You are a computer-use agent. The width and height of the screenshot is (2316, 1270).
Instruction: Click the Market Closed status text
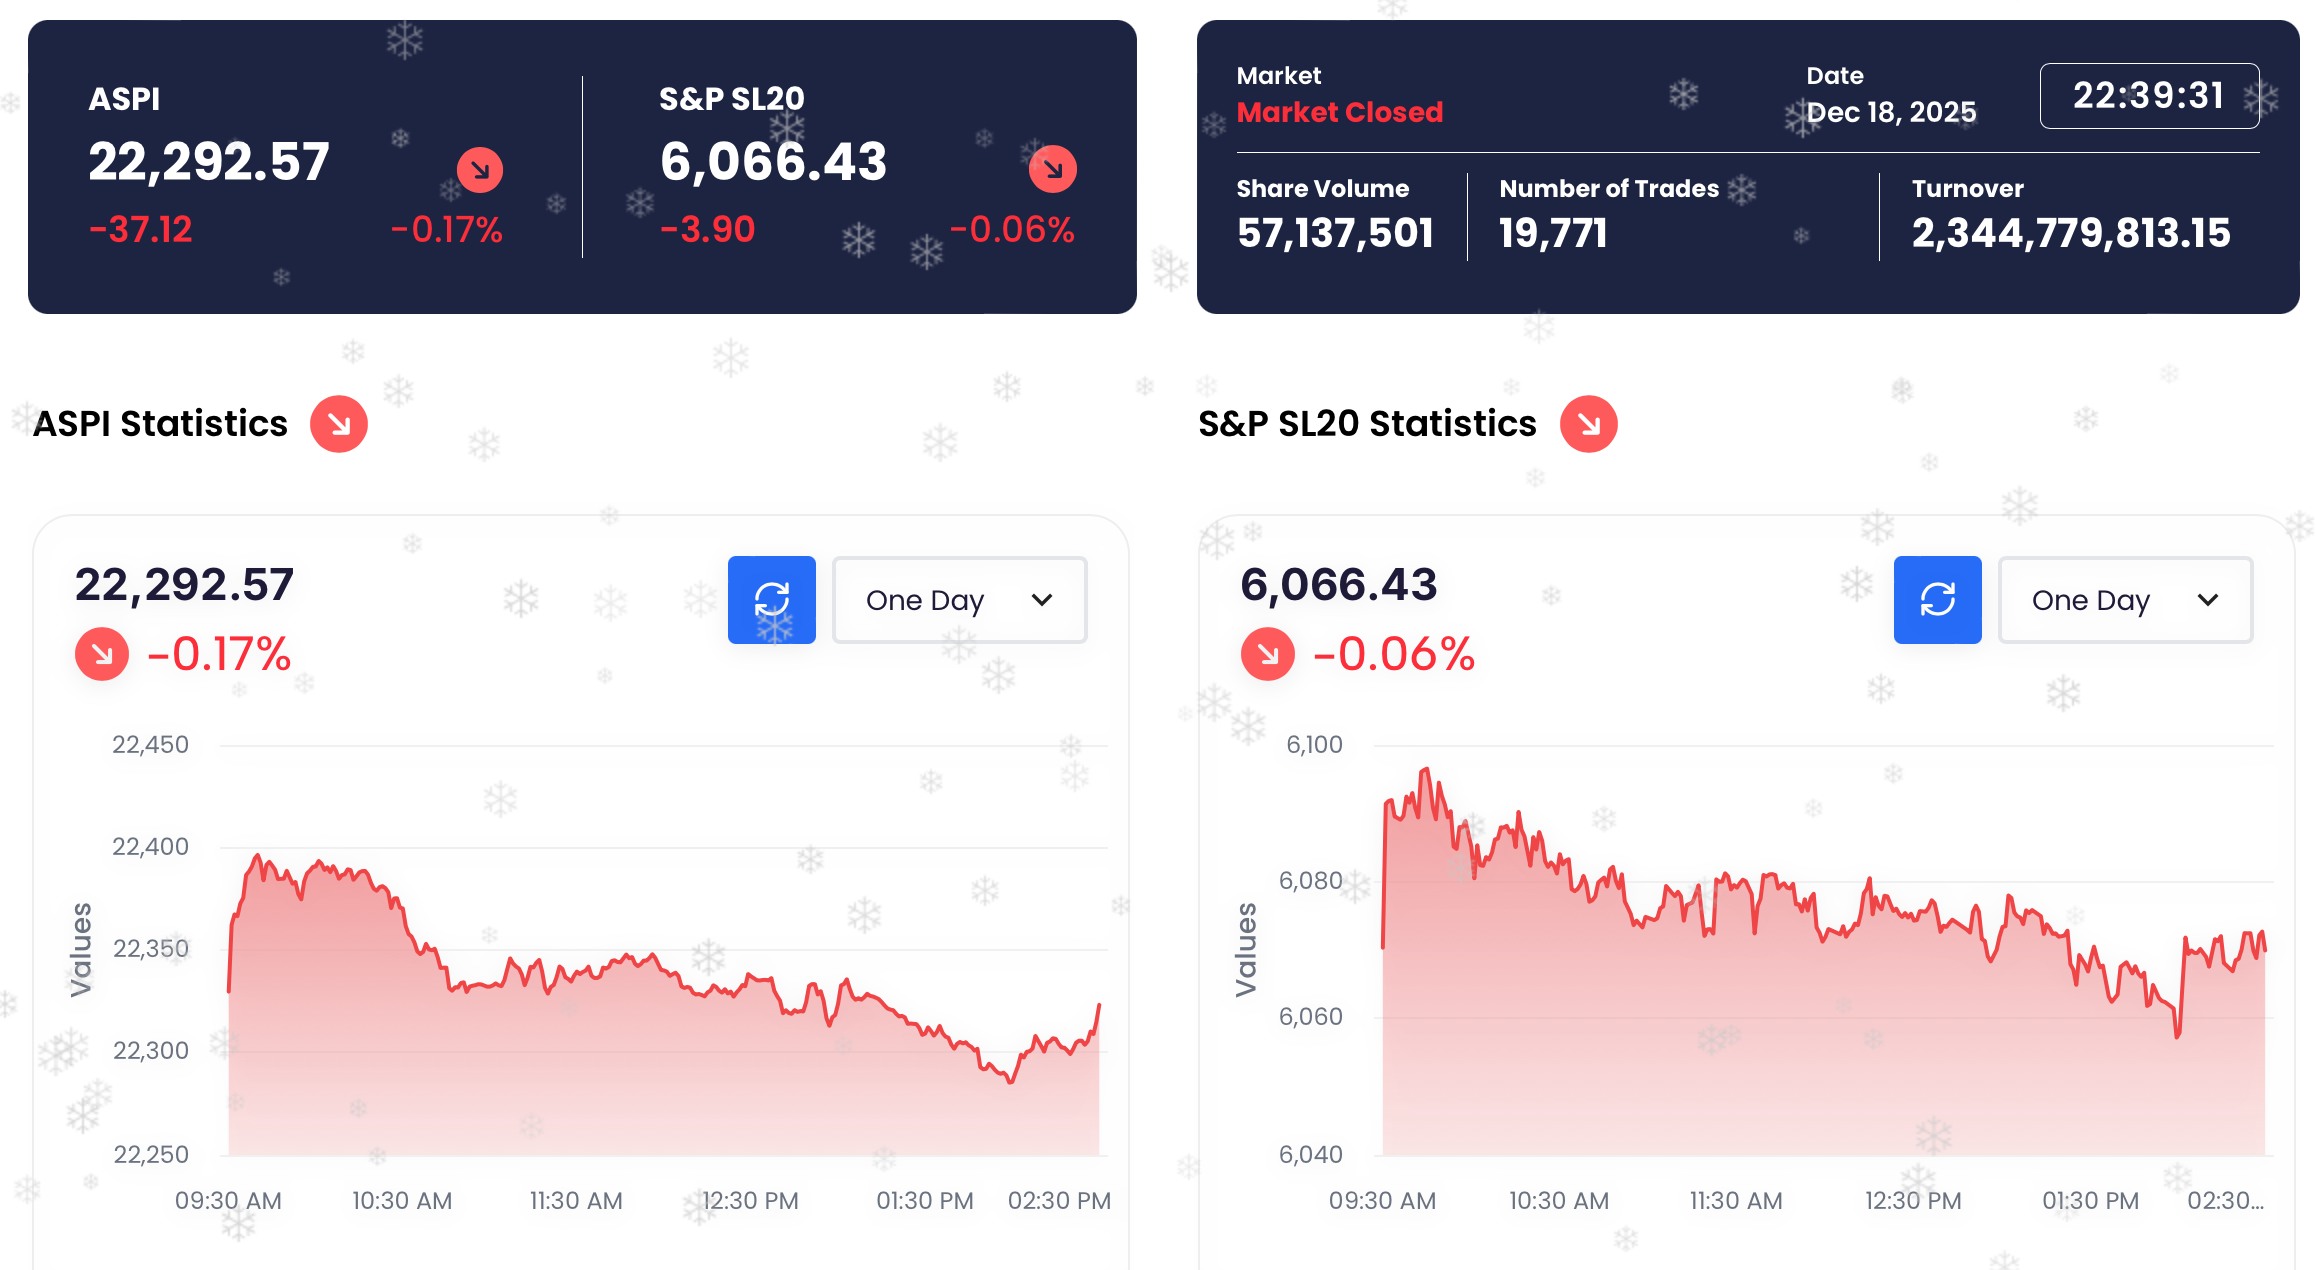pos(1339,112)
